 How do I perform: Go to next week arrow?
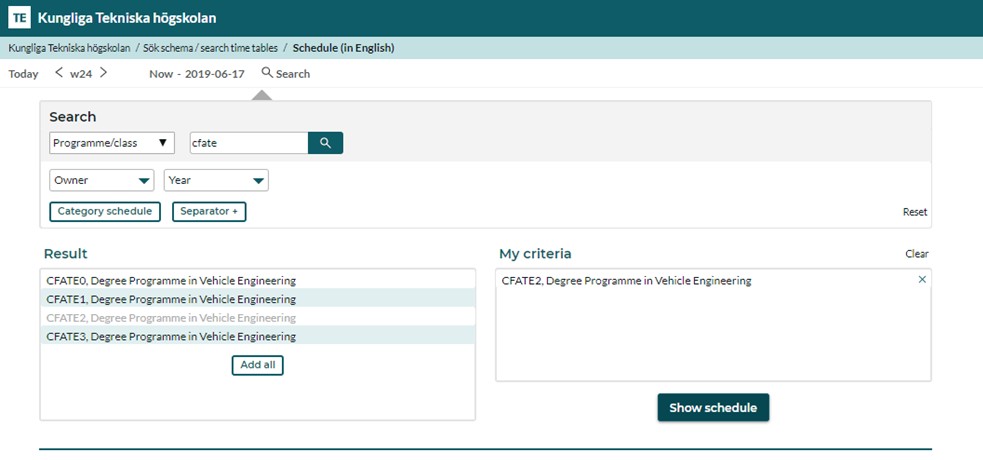[103, 73]
